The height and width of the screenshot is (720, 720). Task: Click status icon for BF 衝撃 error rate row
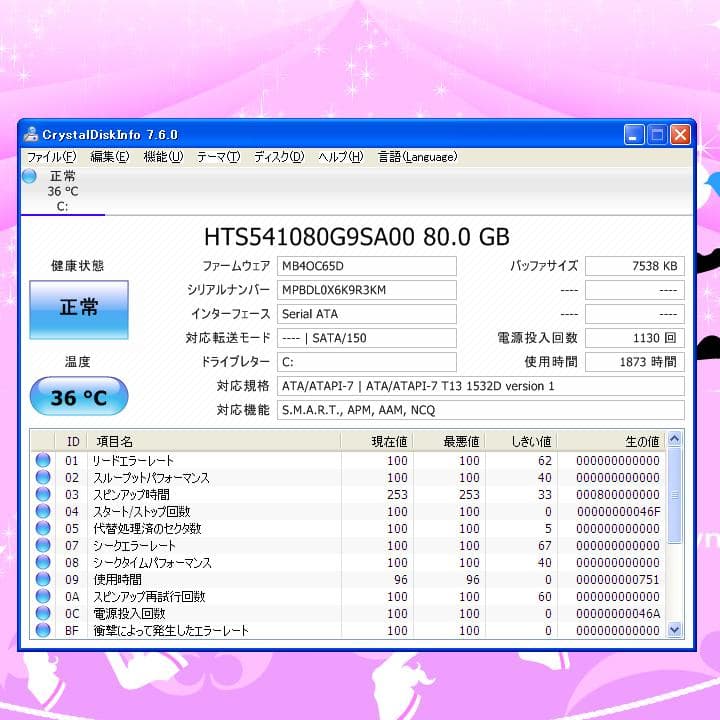(x=43, y=630)
